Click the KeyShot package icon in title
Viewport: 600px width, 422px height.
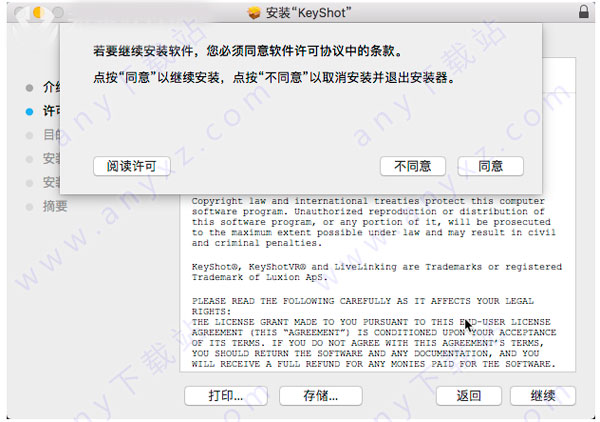tap(254, 13)
